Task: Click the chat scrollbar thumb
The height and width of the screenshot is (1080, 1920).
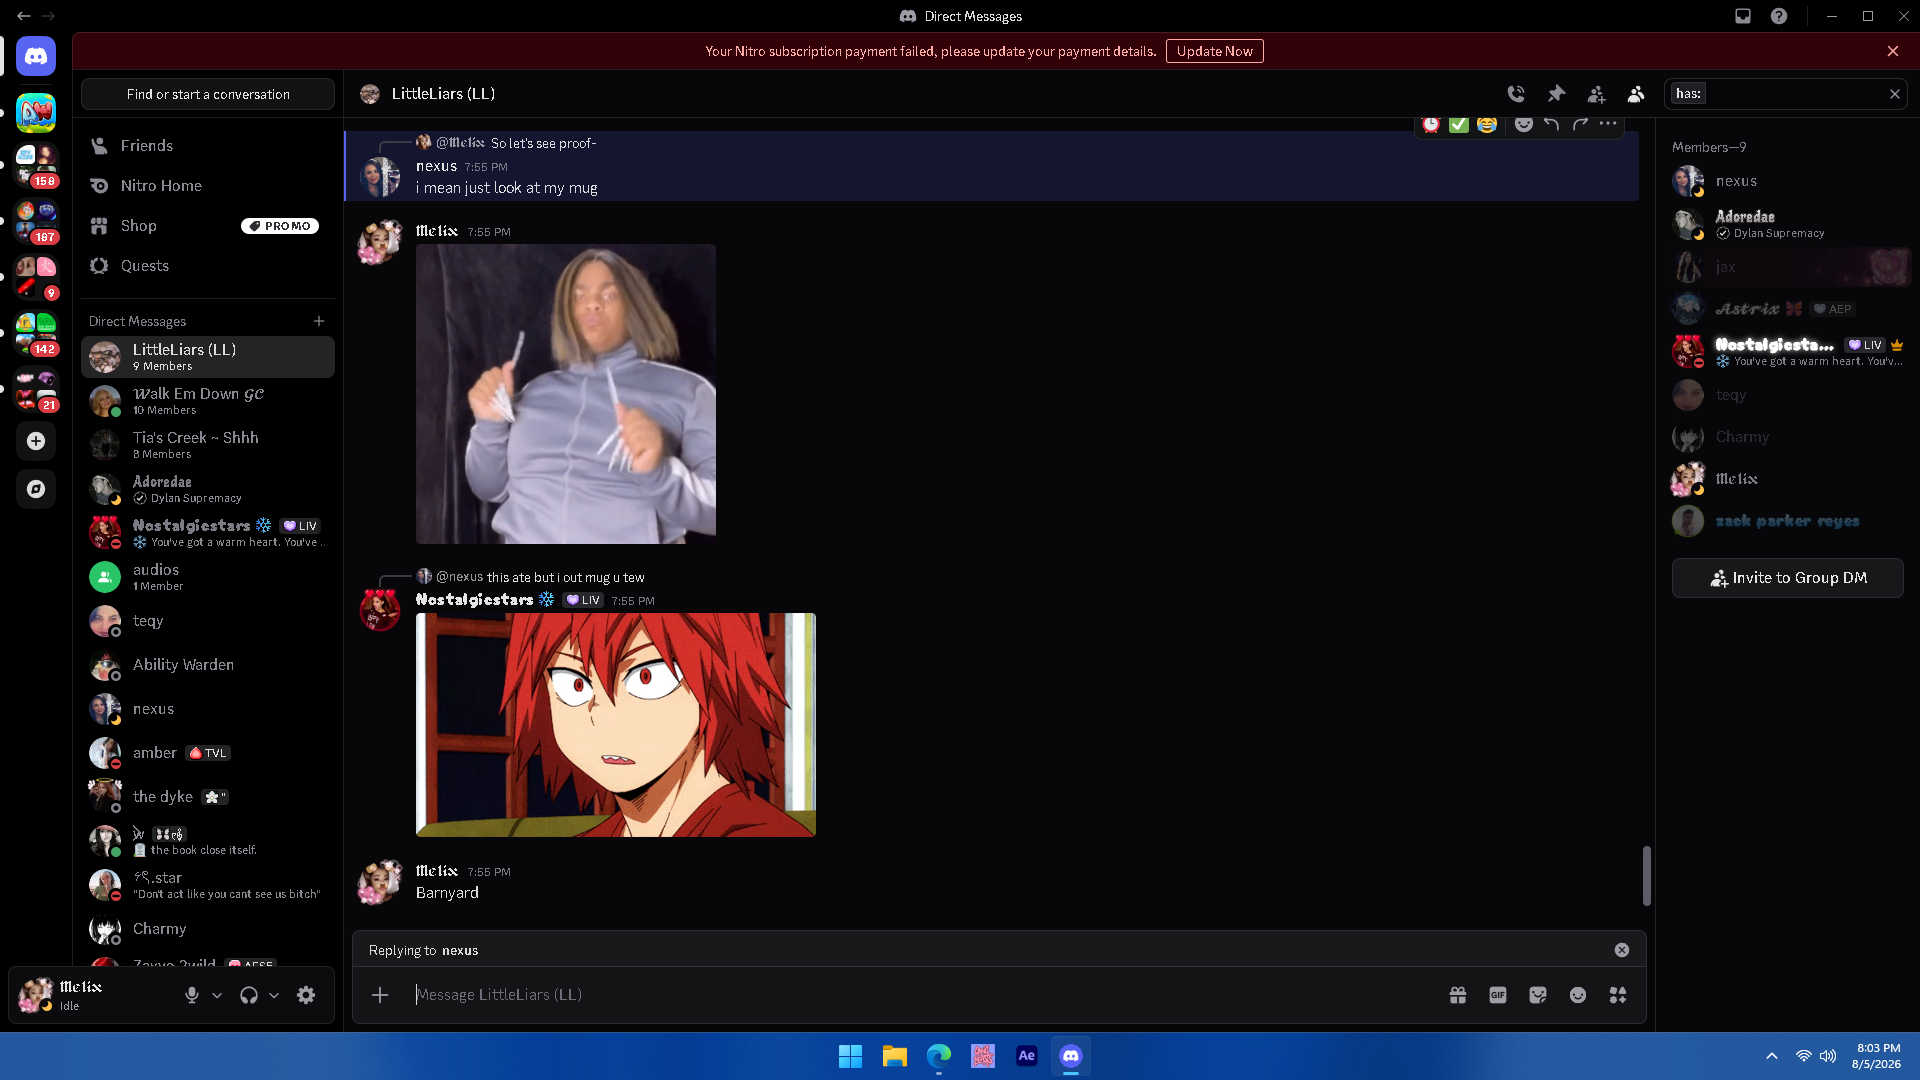Action: [1646, 876]
